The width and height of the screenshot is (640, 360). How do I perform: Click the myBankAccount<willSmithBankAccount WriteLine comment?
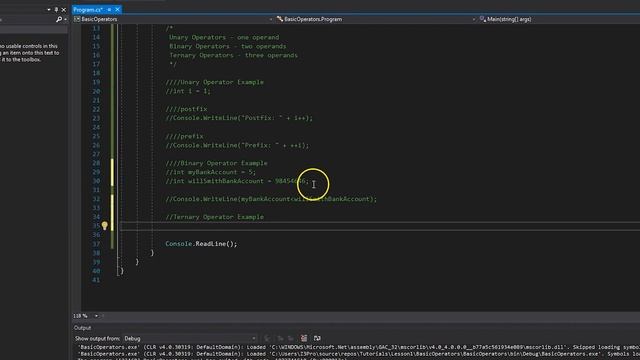[x=271, y=199]
